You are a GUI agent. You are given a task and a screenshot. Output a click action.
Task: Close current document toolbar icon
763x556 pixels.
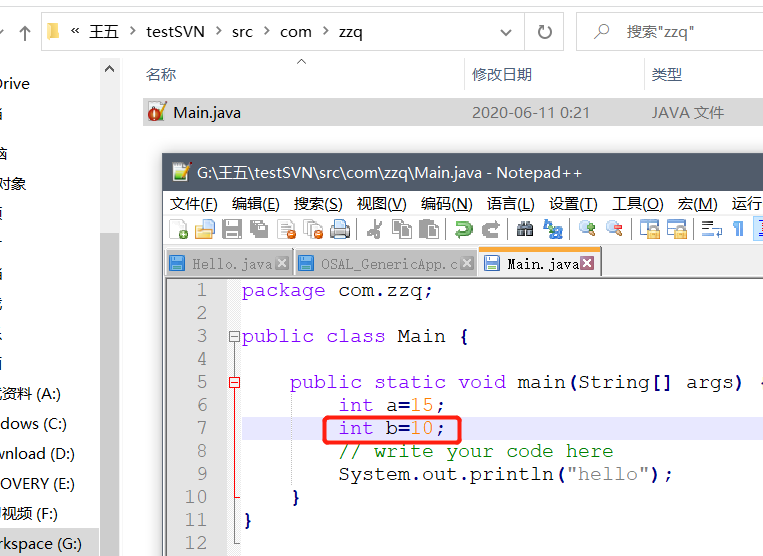(286, 229)
